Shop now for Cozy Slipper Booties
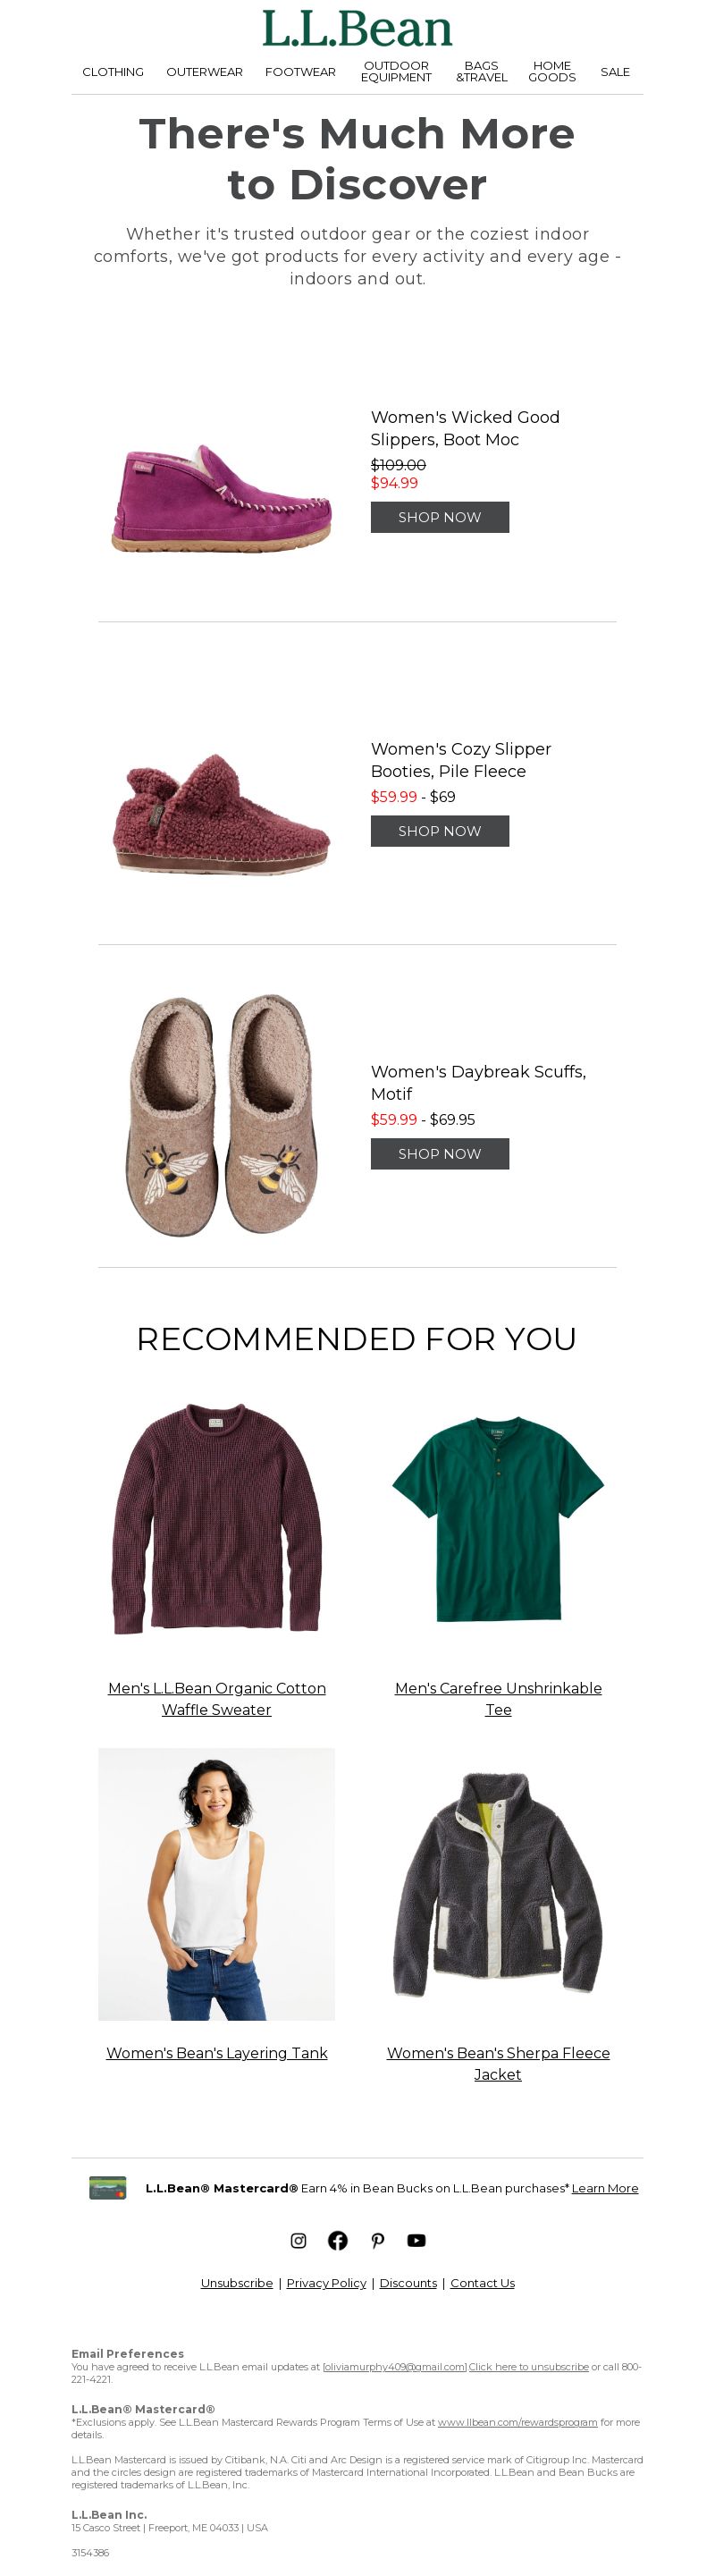 click(x=440, y=831)
